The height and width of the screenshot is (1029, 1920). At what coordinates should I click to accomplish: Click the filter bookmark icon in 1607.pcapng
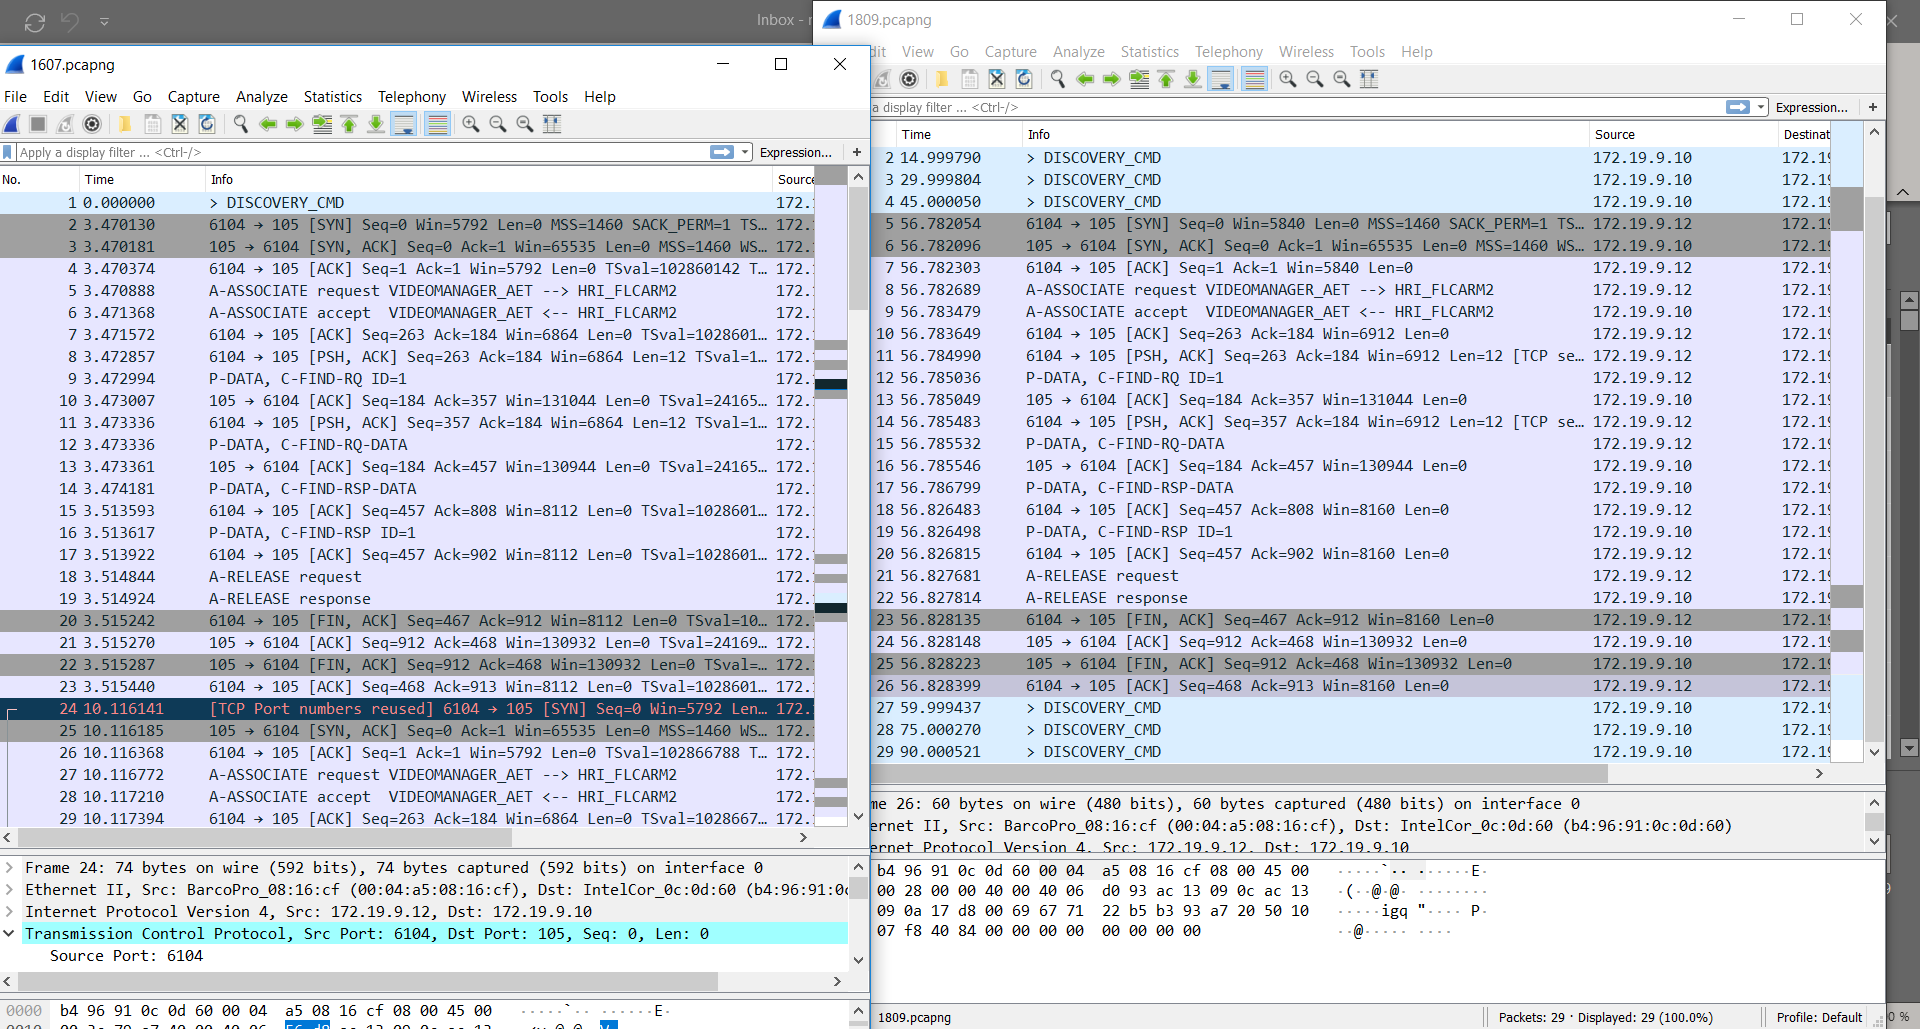tap(8, 152)
